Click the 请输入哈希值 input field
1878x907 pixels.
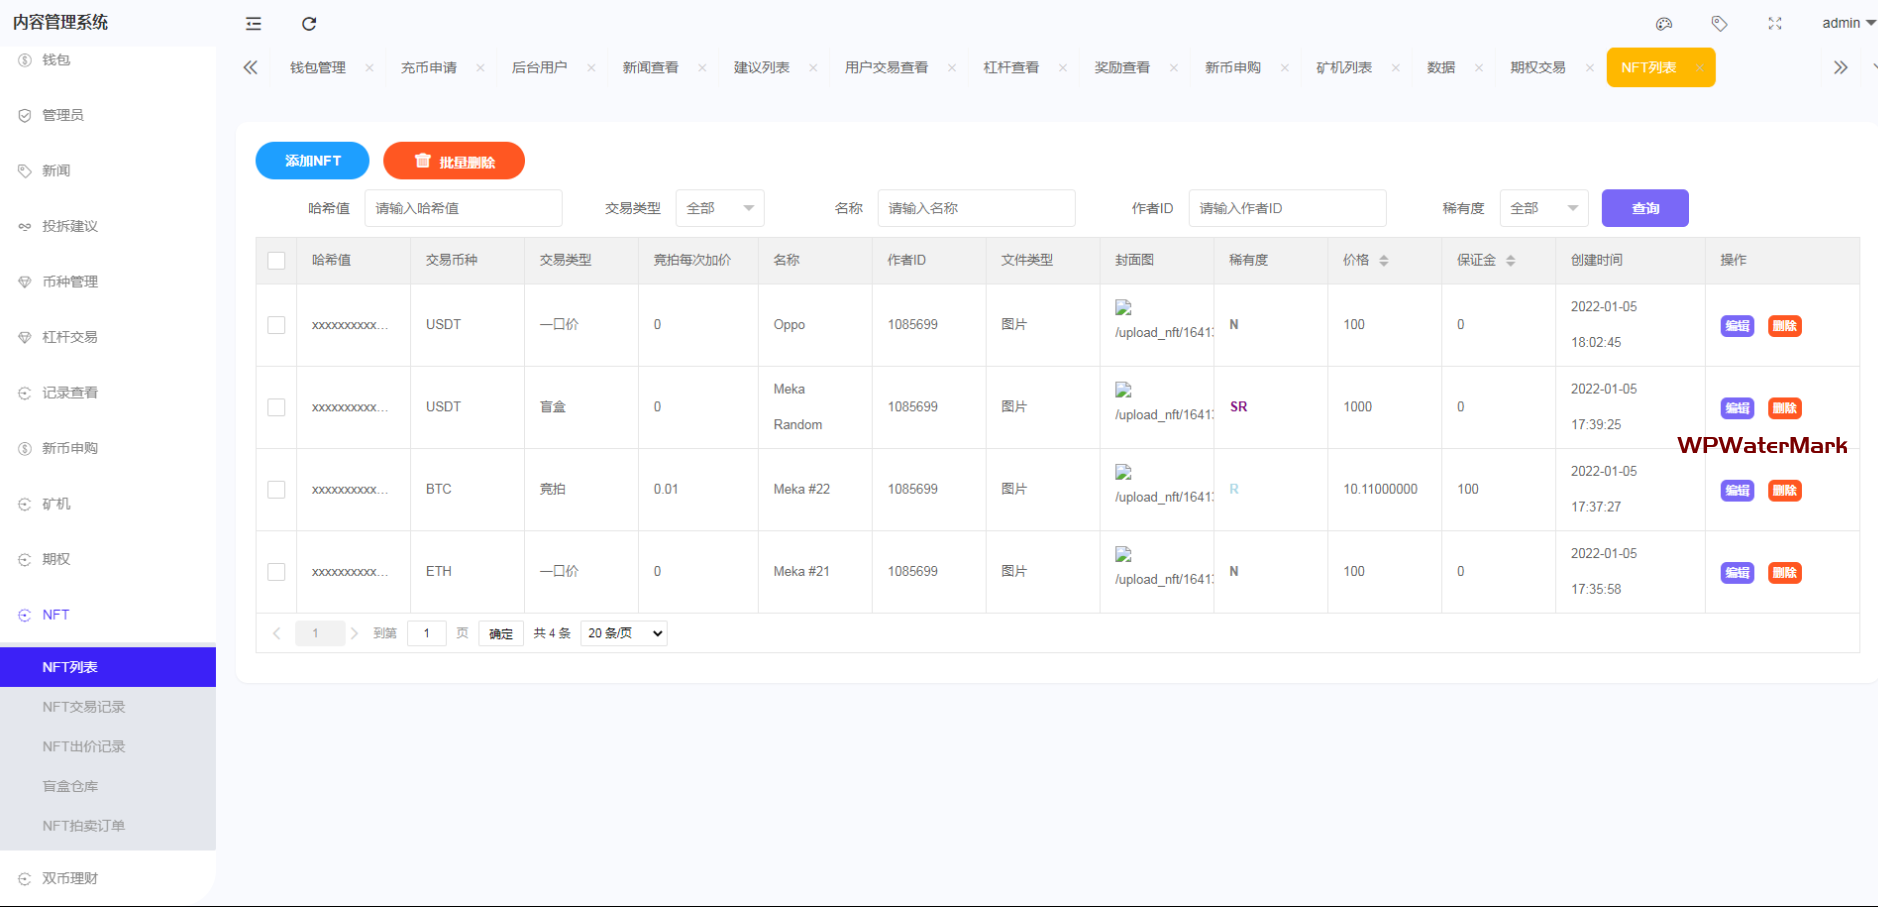point(463,208)
